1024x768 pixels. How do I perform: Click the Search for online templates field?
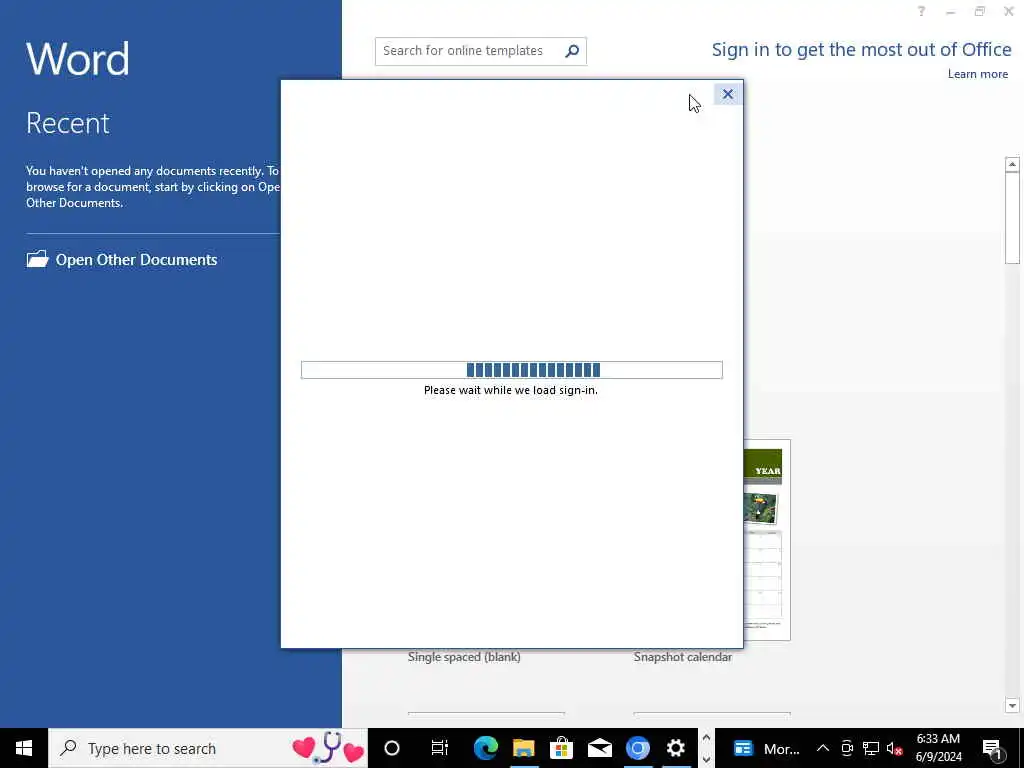click(x=481, y=51)
